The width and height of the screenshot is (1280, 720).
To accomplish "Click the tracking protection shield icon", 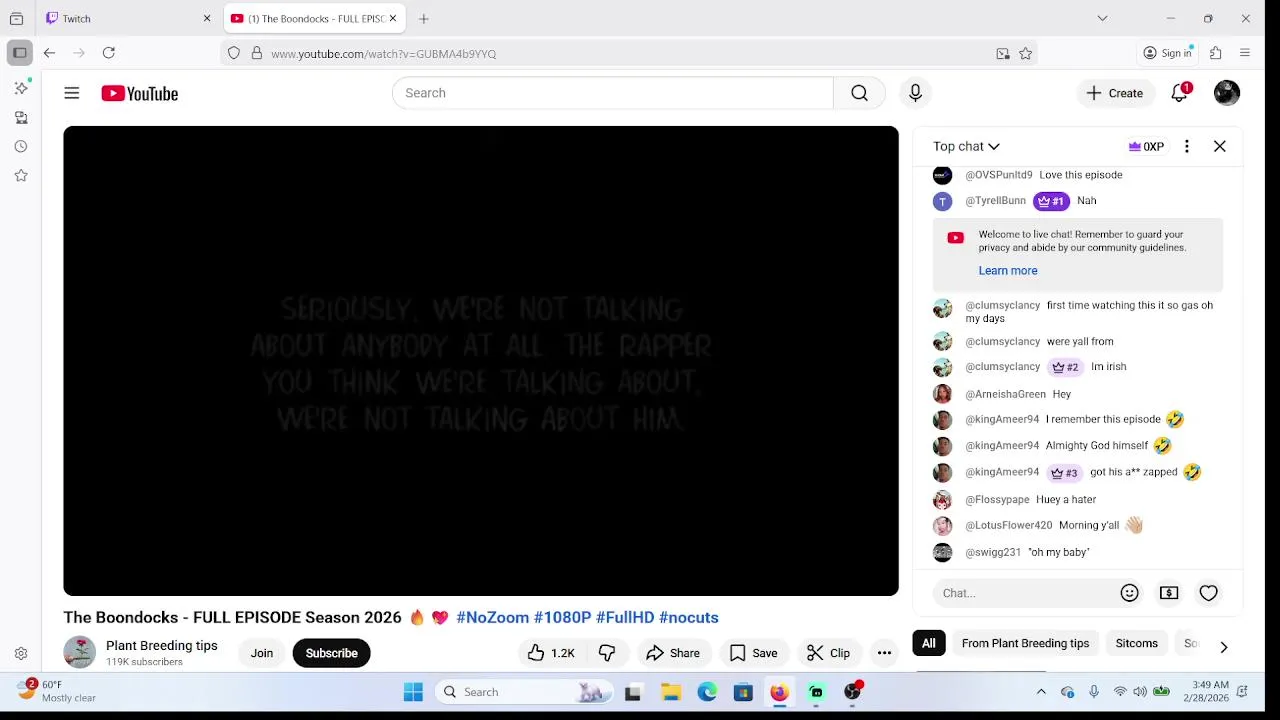I will point(234,53).
